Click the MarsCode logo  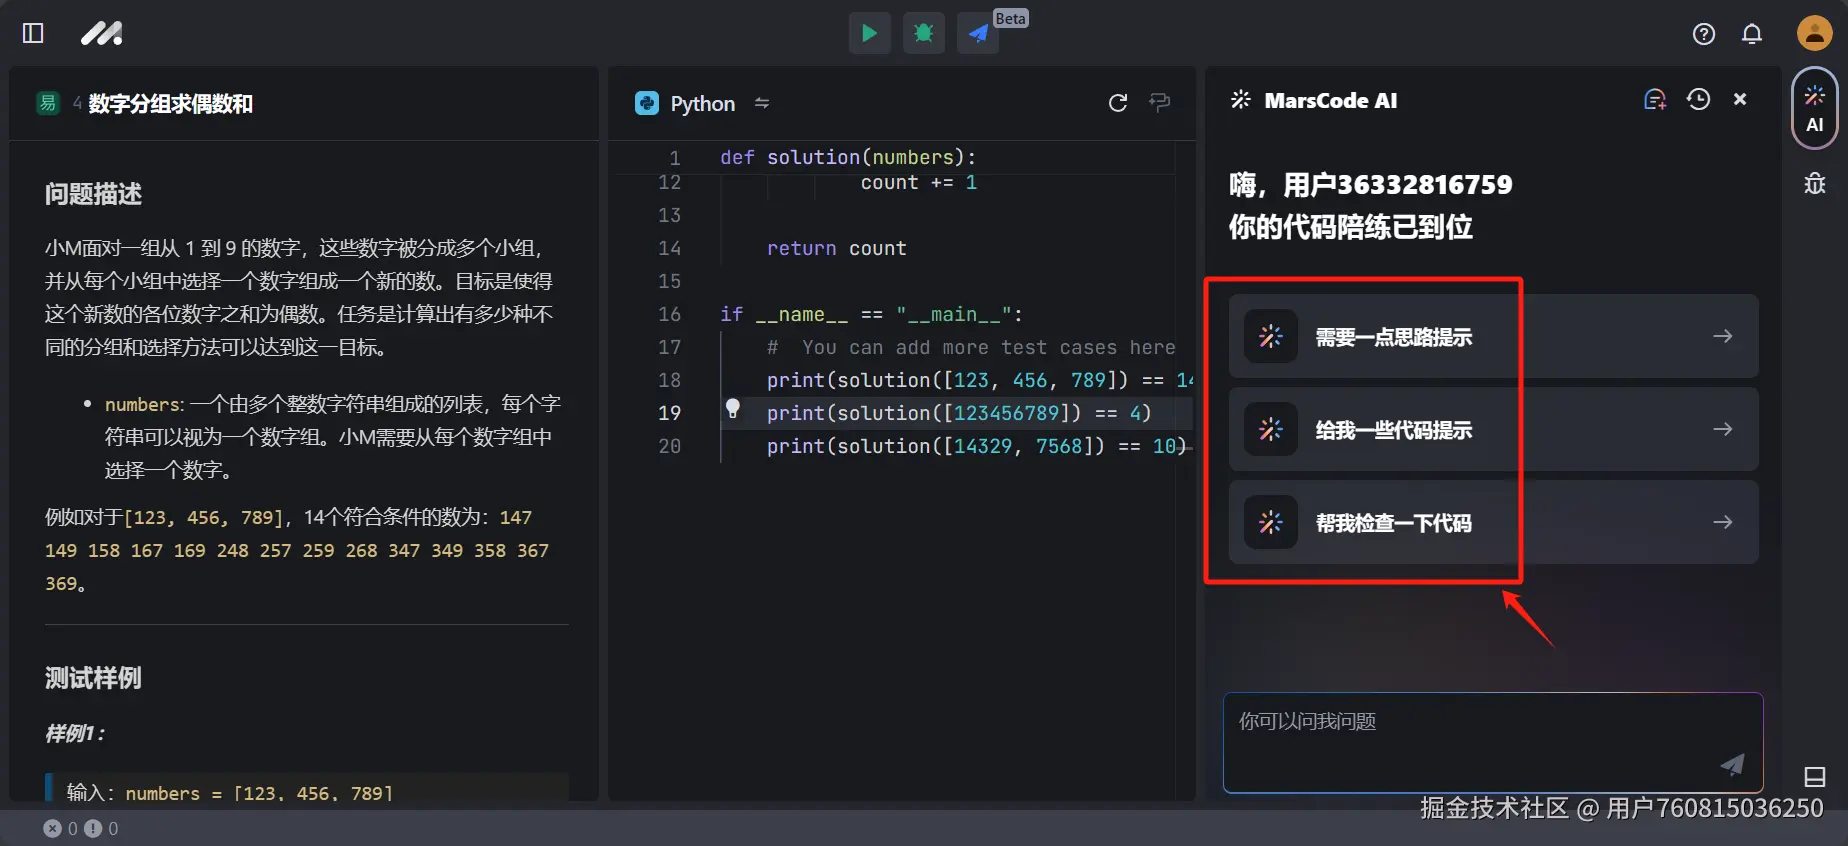coord(101,33)
